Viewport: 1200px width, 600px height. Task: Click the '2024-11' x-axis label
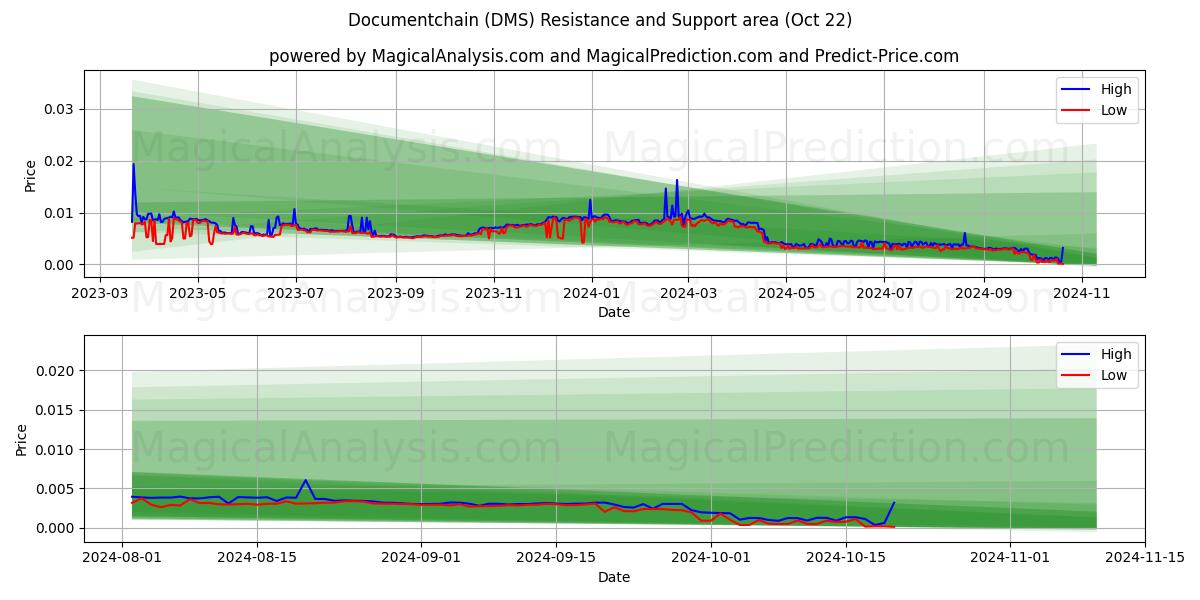click(x=1081, y=293)
